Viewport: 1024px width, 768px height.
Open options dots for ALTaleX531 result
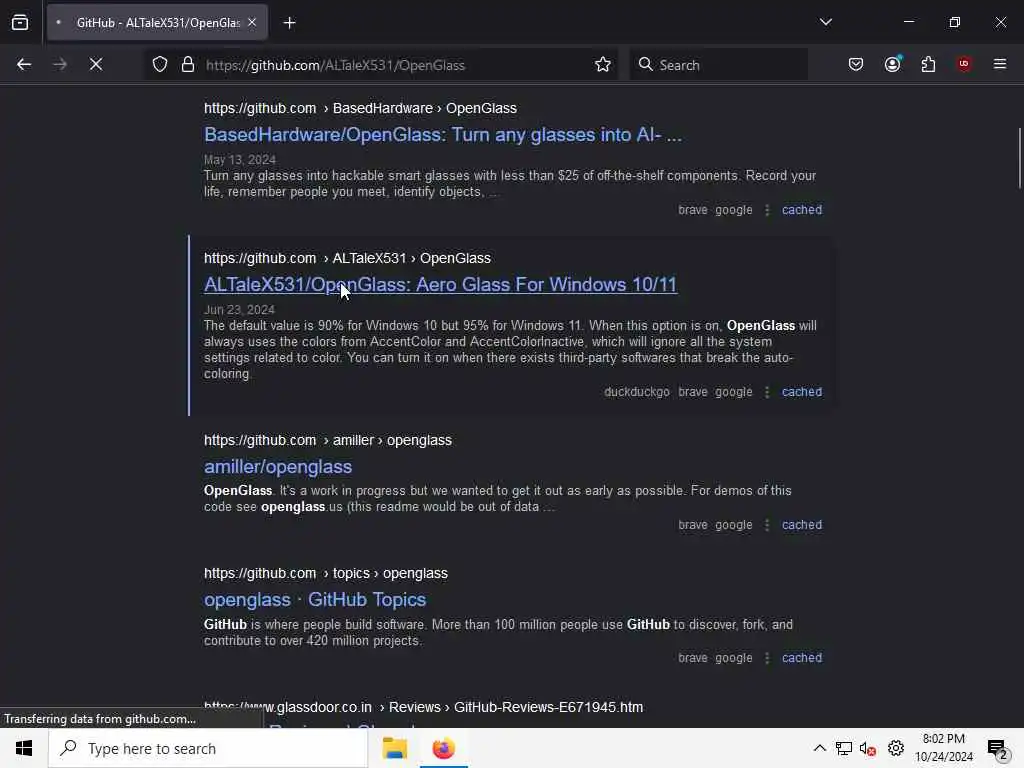click(767, 392)
